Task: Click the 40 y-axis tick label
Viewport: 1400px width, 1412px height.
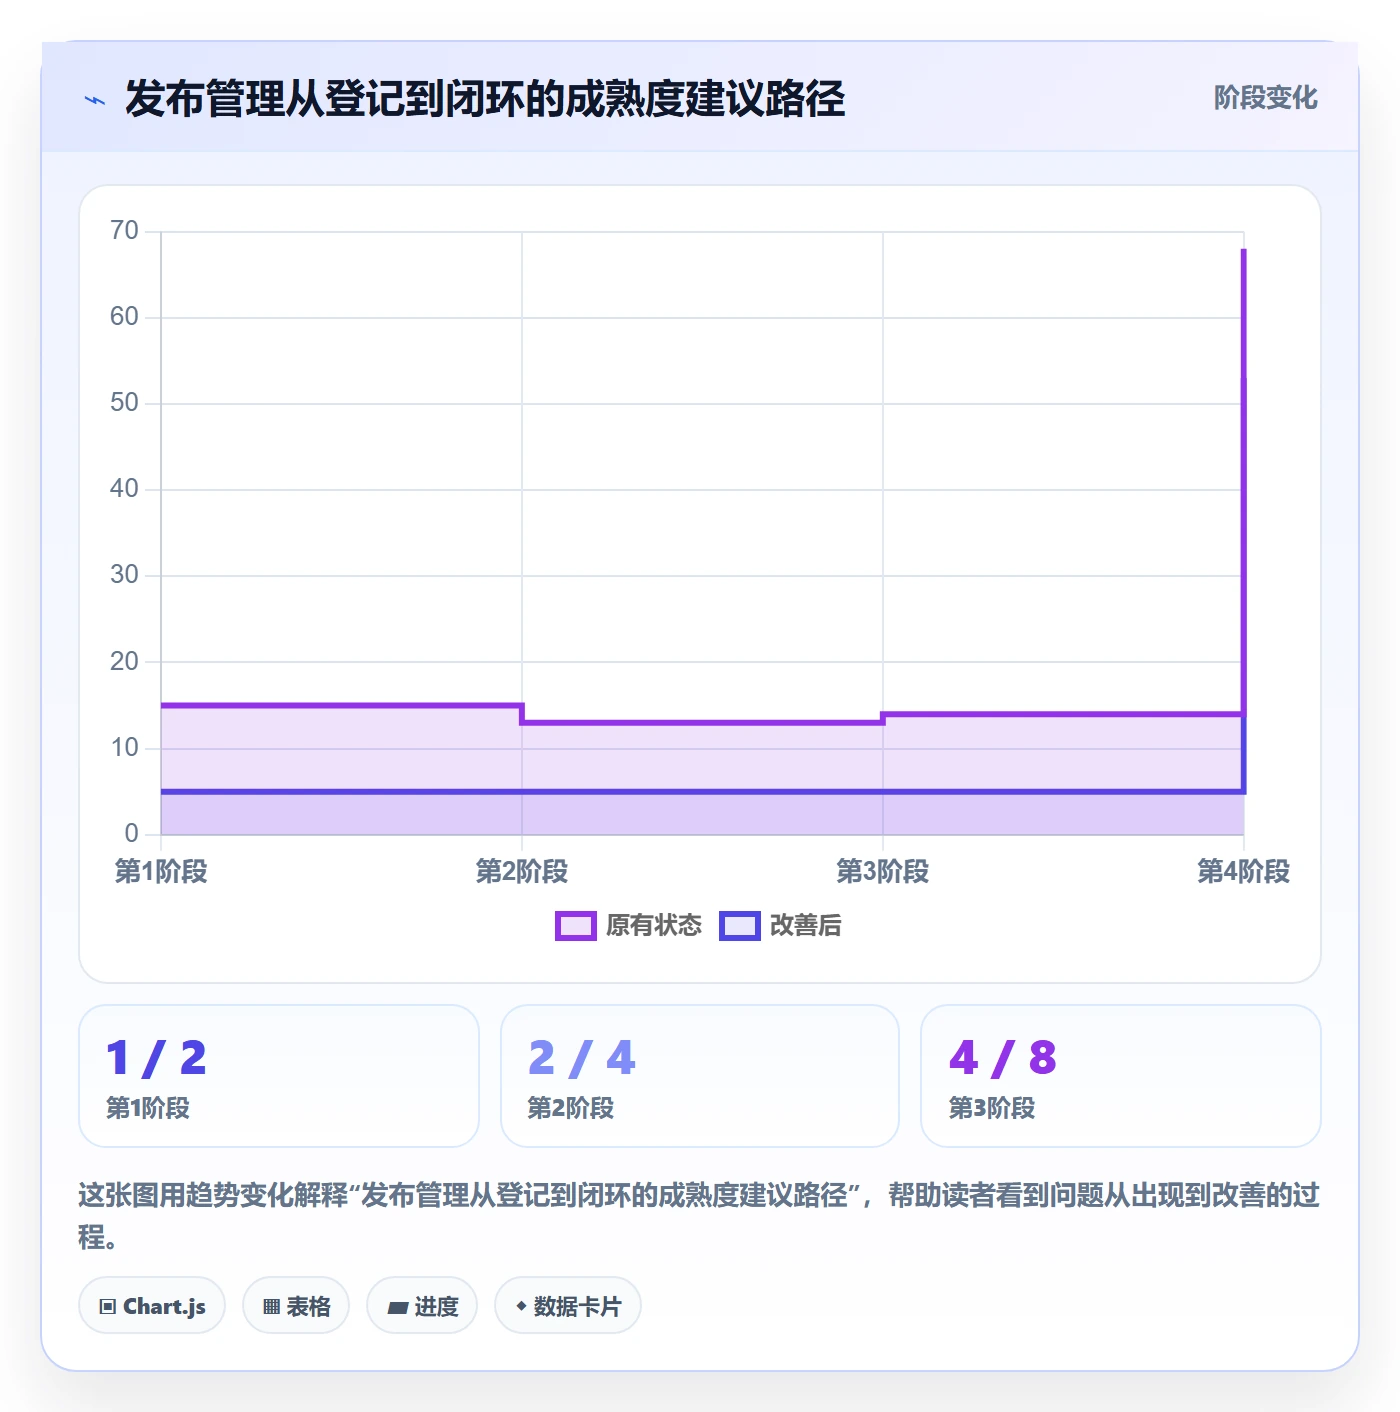Action: 124,489
